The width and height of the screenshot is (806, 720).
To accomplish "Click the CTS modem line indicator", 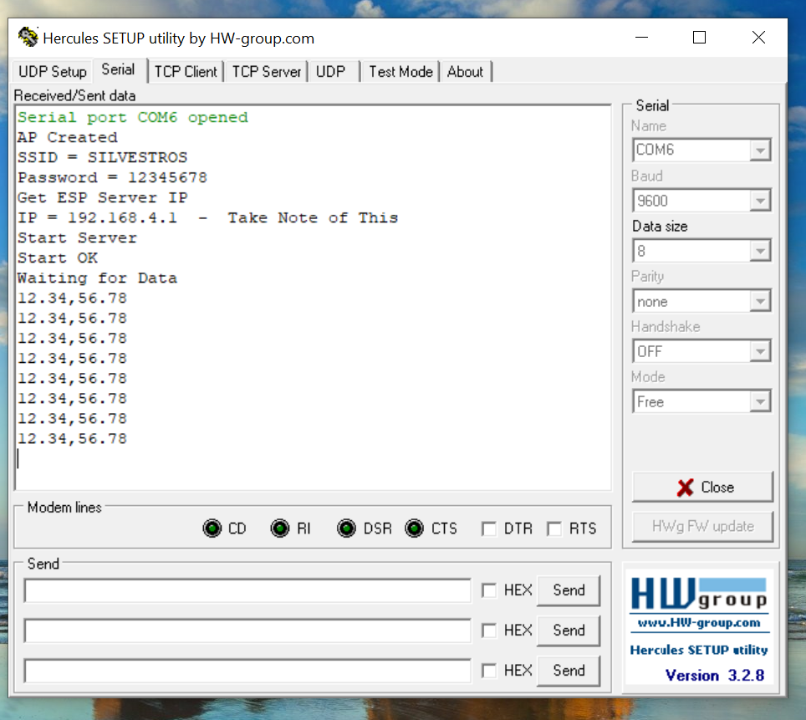I will tap(414, 528).
